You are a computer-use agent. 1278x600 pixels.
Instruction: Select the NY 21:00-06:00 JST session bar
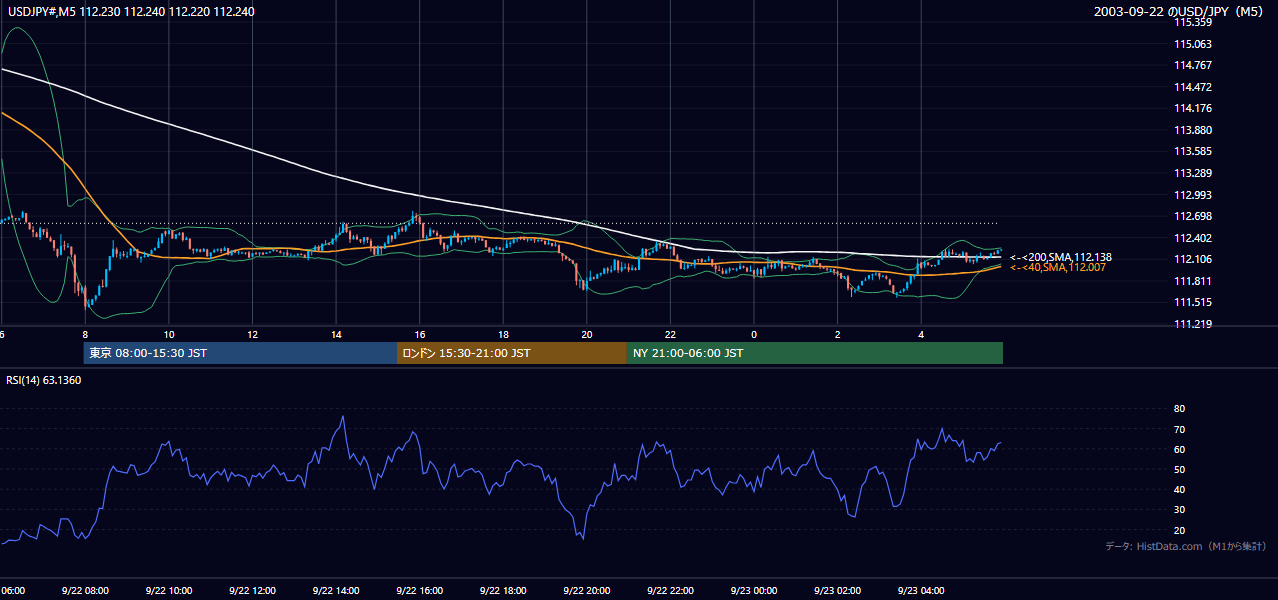[x=815, y=353]
